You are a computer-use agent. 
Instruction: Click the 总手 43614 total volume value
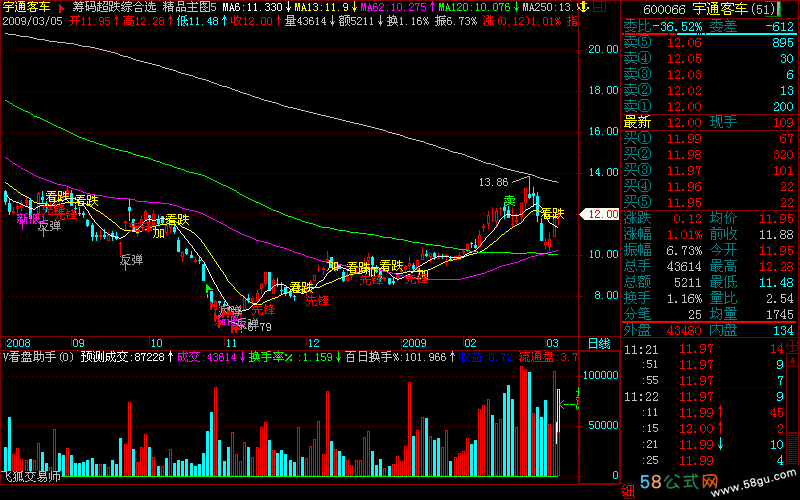point(684,266)
